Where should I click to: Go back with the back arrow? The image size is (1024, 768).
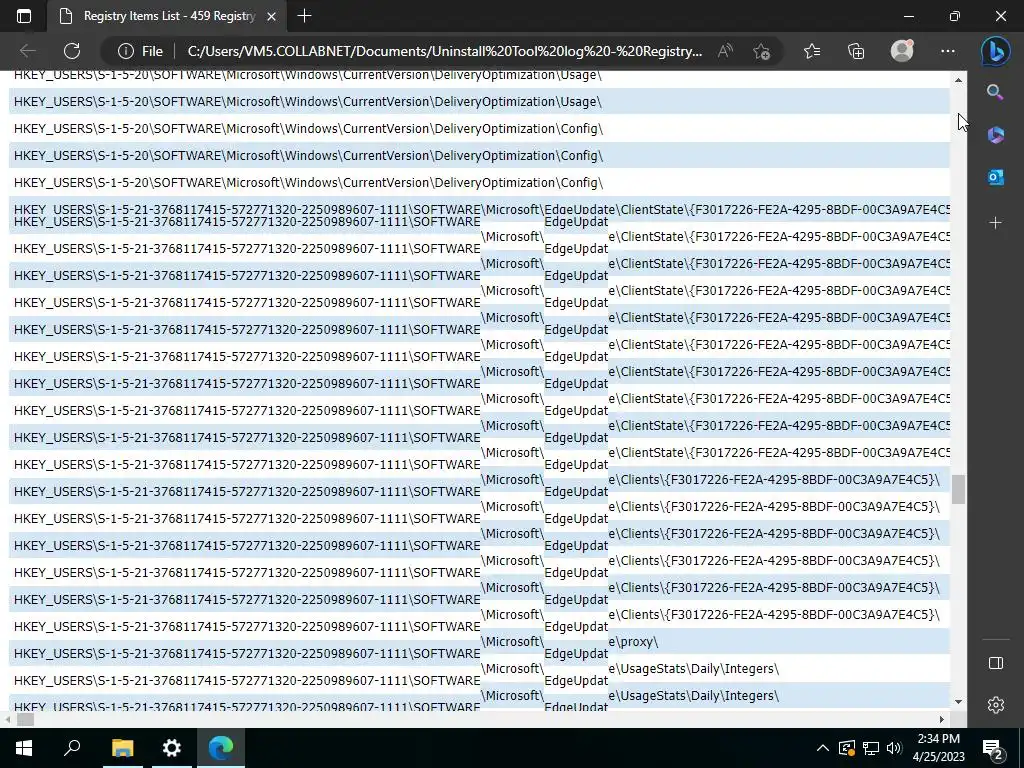click(x=27, y=51)
